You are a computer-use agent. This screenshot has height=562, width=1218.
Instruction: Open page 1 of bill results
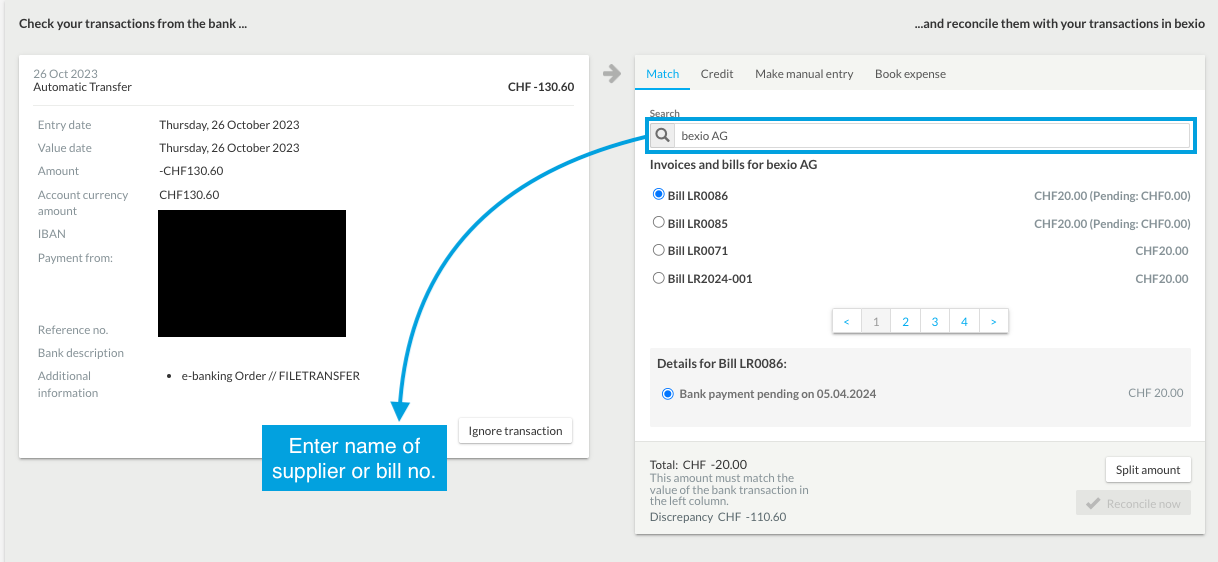(x=876, y=322)
